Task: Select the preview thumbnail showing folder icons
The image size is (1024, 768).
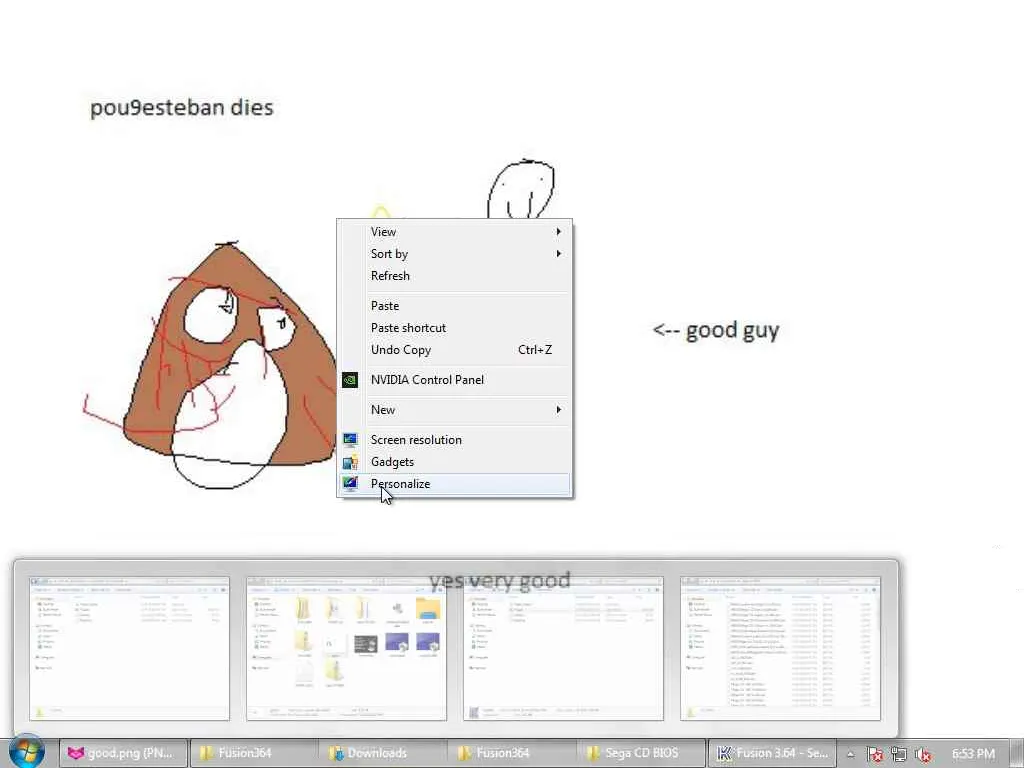Action: pyautogui.click(x=346, y=648)
